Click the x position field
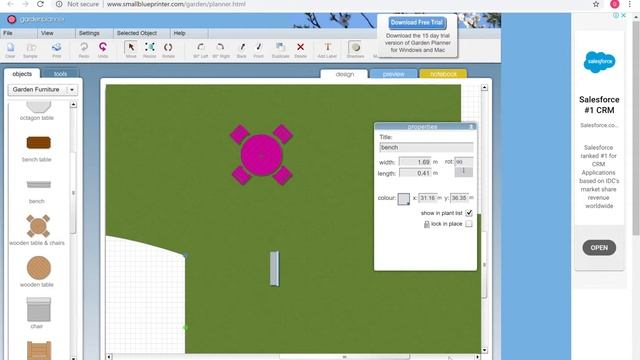Viewport: 640px width, 360px height. coord(427,198)
